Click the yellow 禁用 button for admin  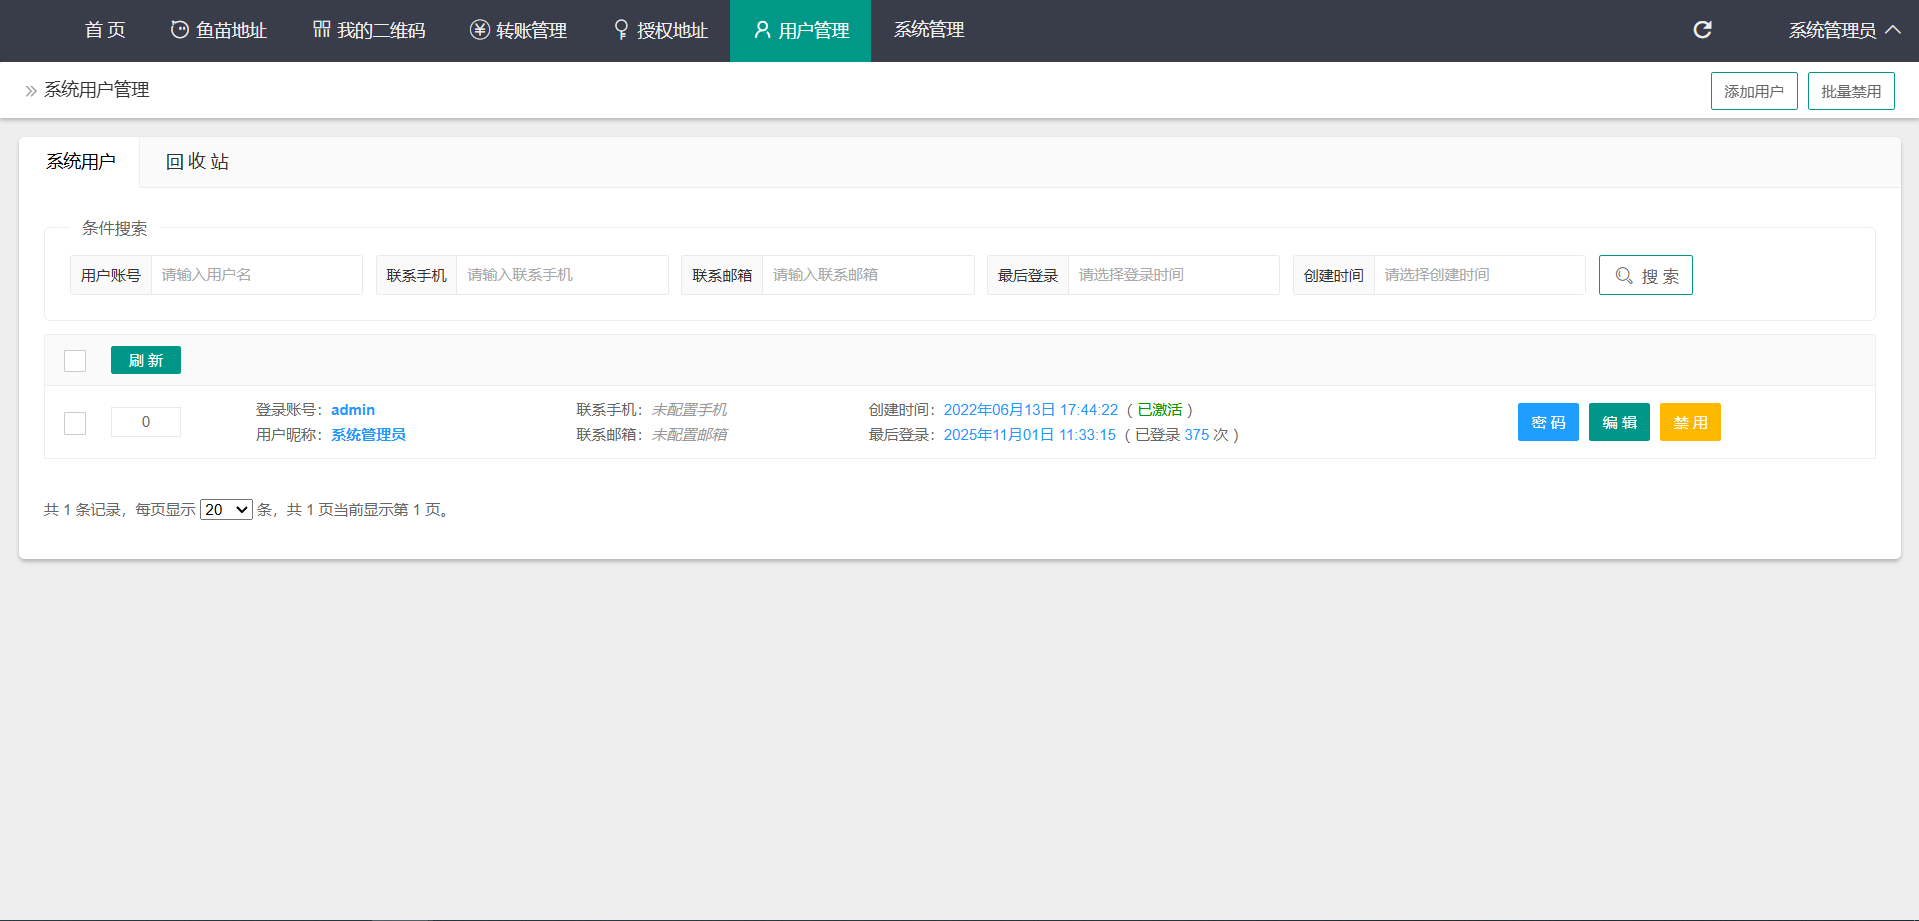(1689, 422)
